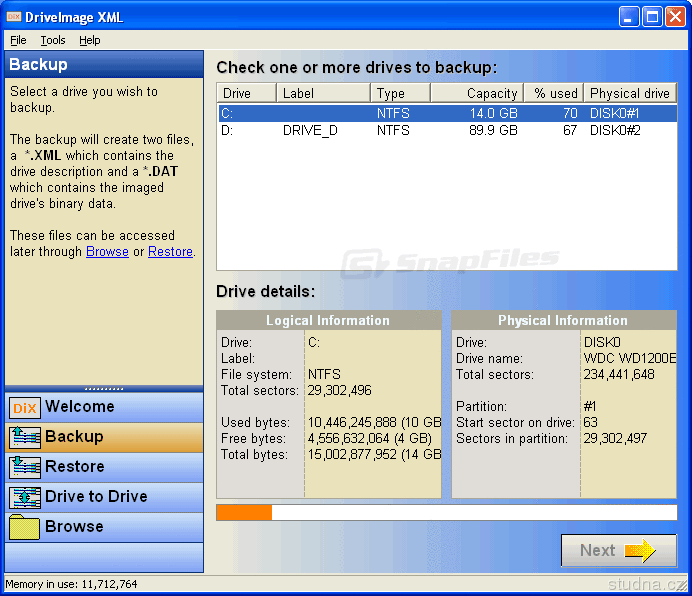Click the physical total sectors 234,441,648
Screen dimensions: 692x596
(x=619, y=374)
